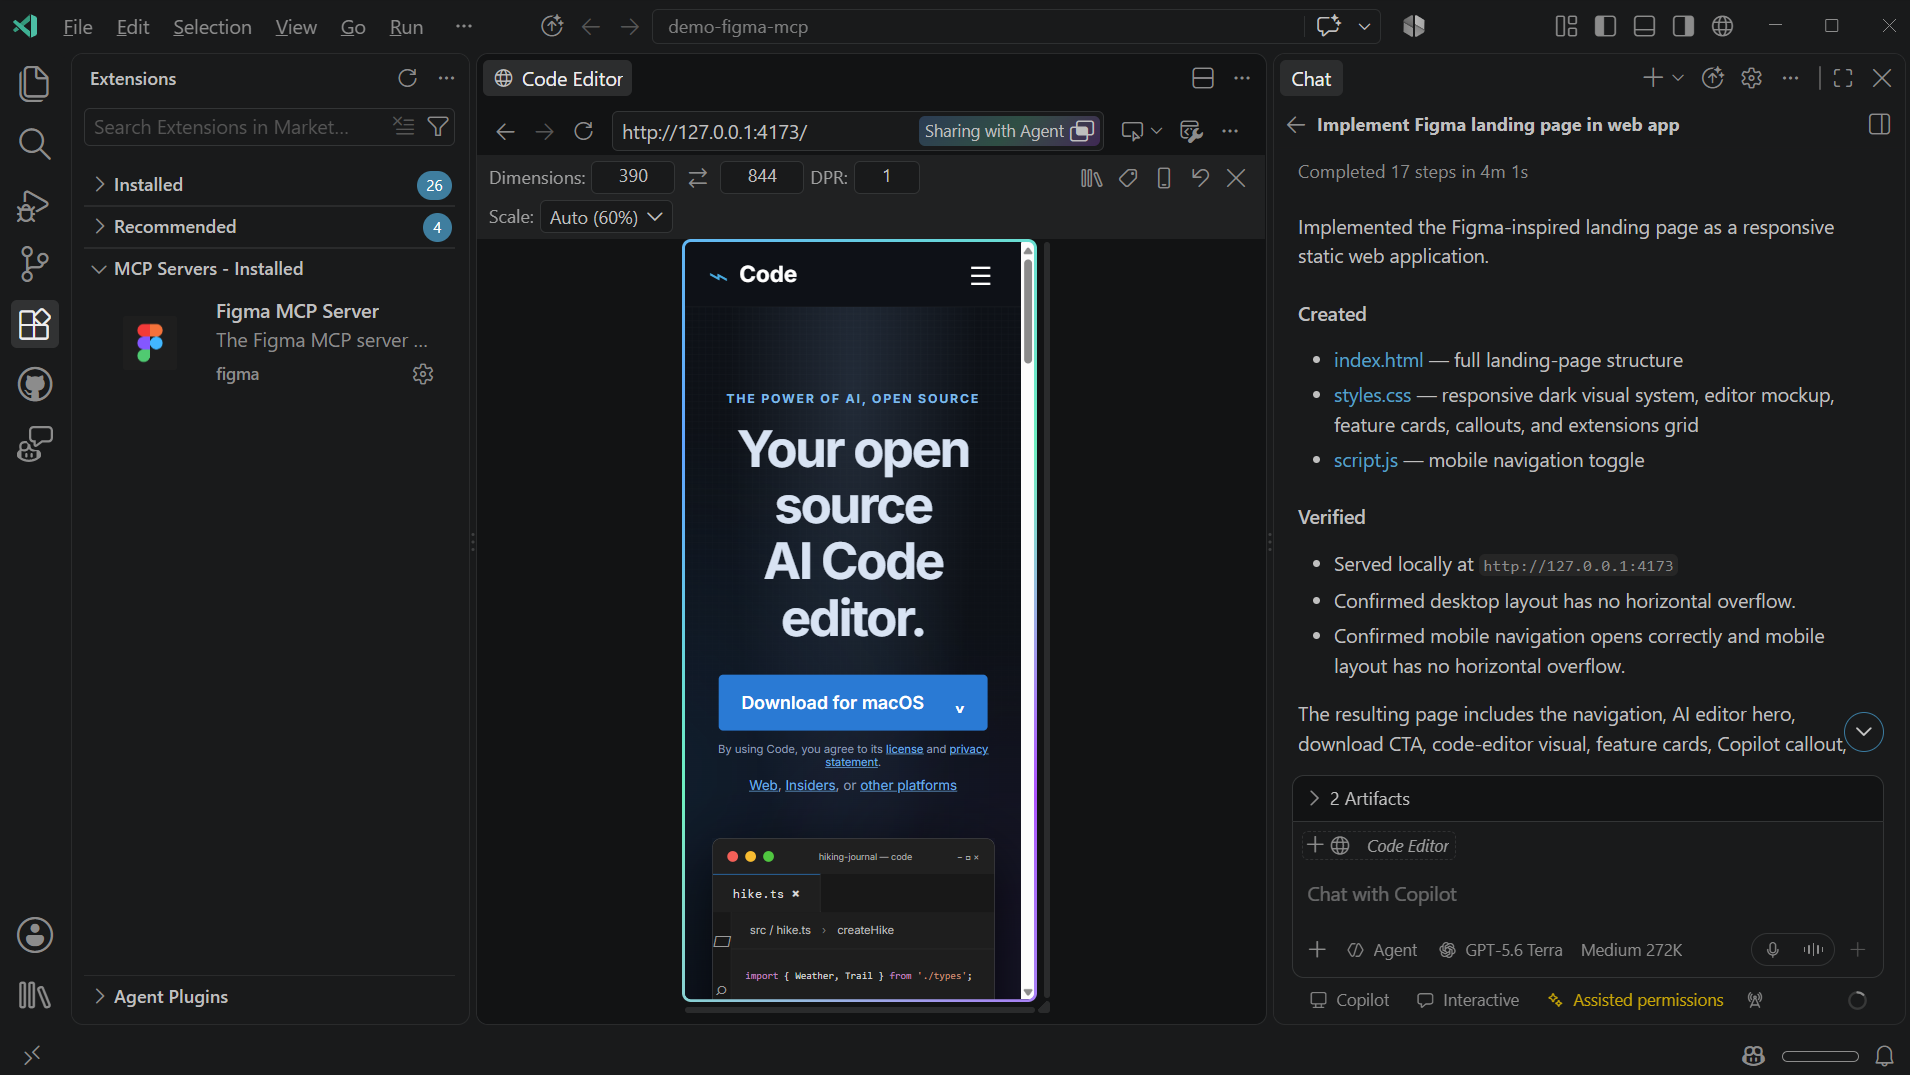Toggle Interactive mode in chat
1910x1075 pixels.
pos(1468,1000)
